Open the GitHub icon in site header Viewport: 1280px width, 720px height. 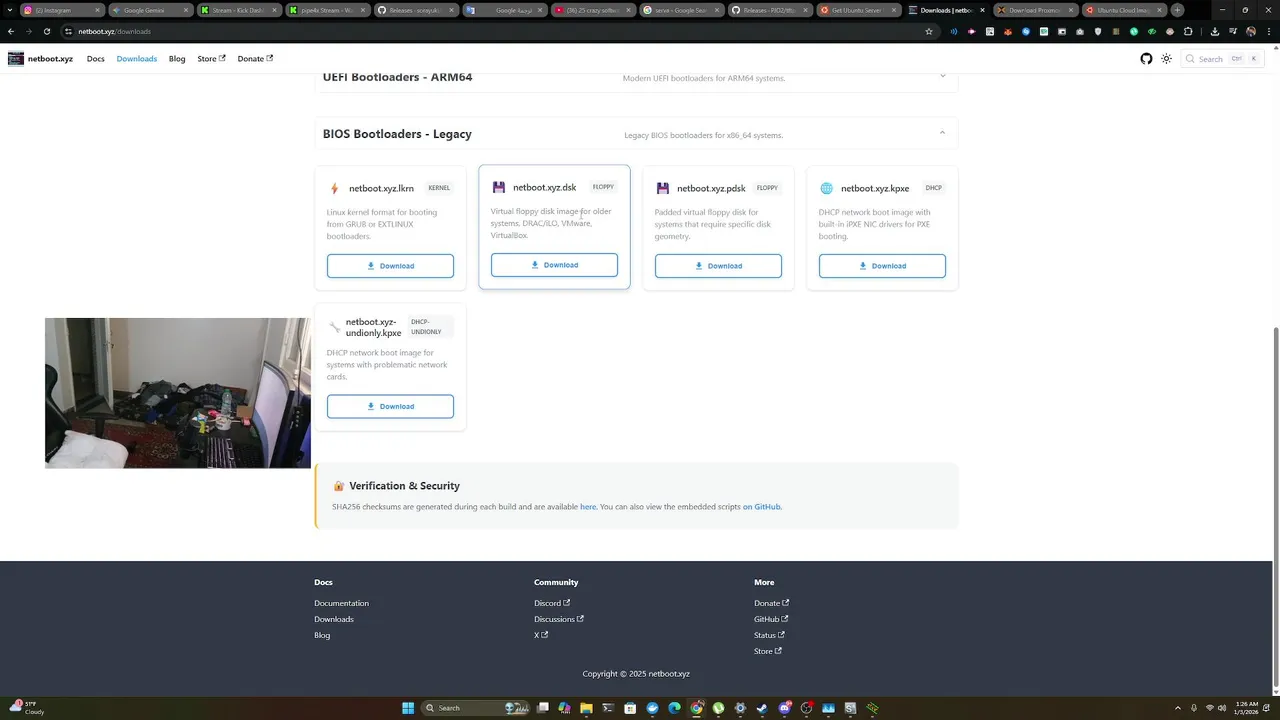(1146, 59)
